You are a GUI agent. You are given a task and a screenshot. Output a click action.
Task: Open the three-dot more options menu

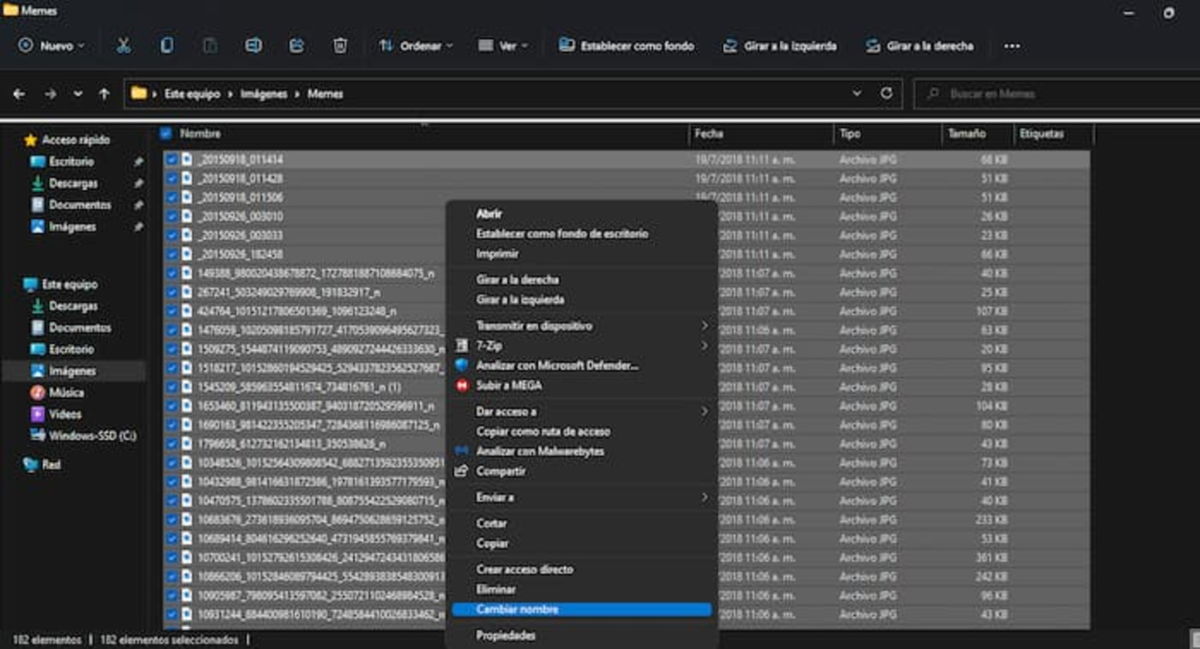tap(1012, 46)
